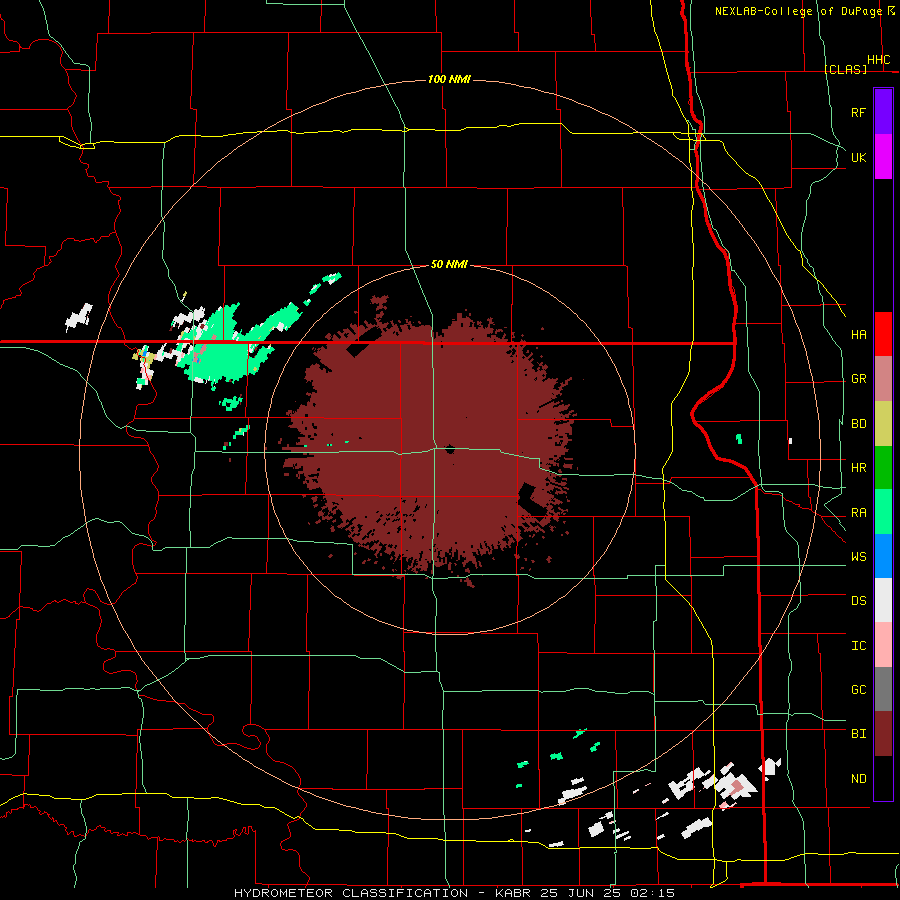Pick the RA light-green legend swatch
The height and width of the screenshot is (900, 900).
(x=883, y=512)
